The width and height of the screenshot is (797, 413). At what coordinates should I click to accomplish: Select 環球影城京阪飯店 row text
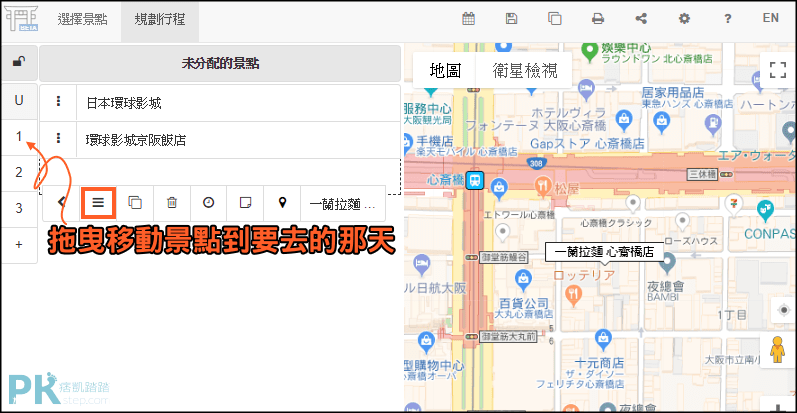coord(136,140)
